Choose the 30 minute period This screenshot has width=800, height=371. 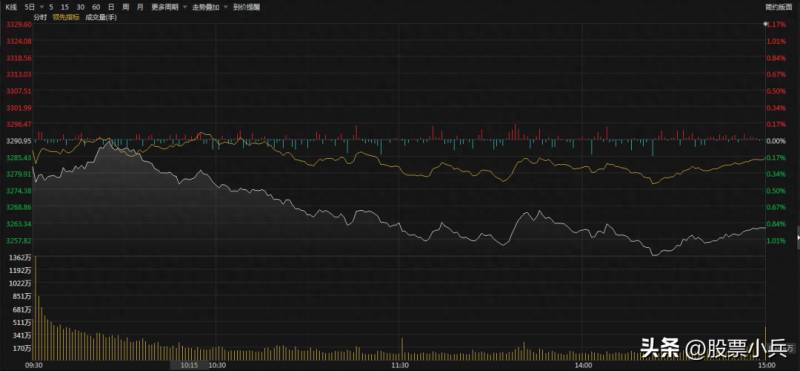[80, 8]
